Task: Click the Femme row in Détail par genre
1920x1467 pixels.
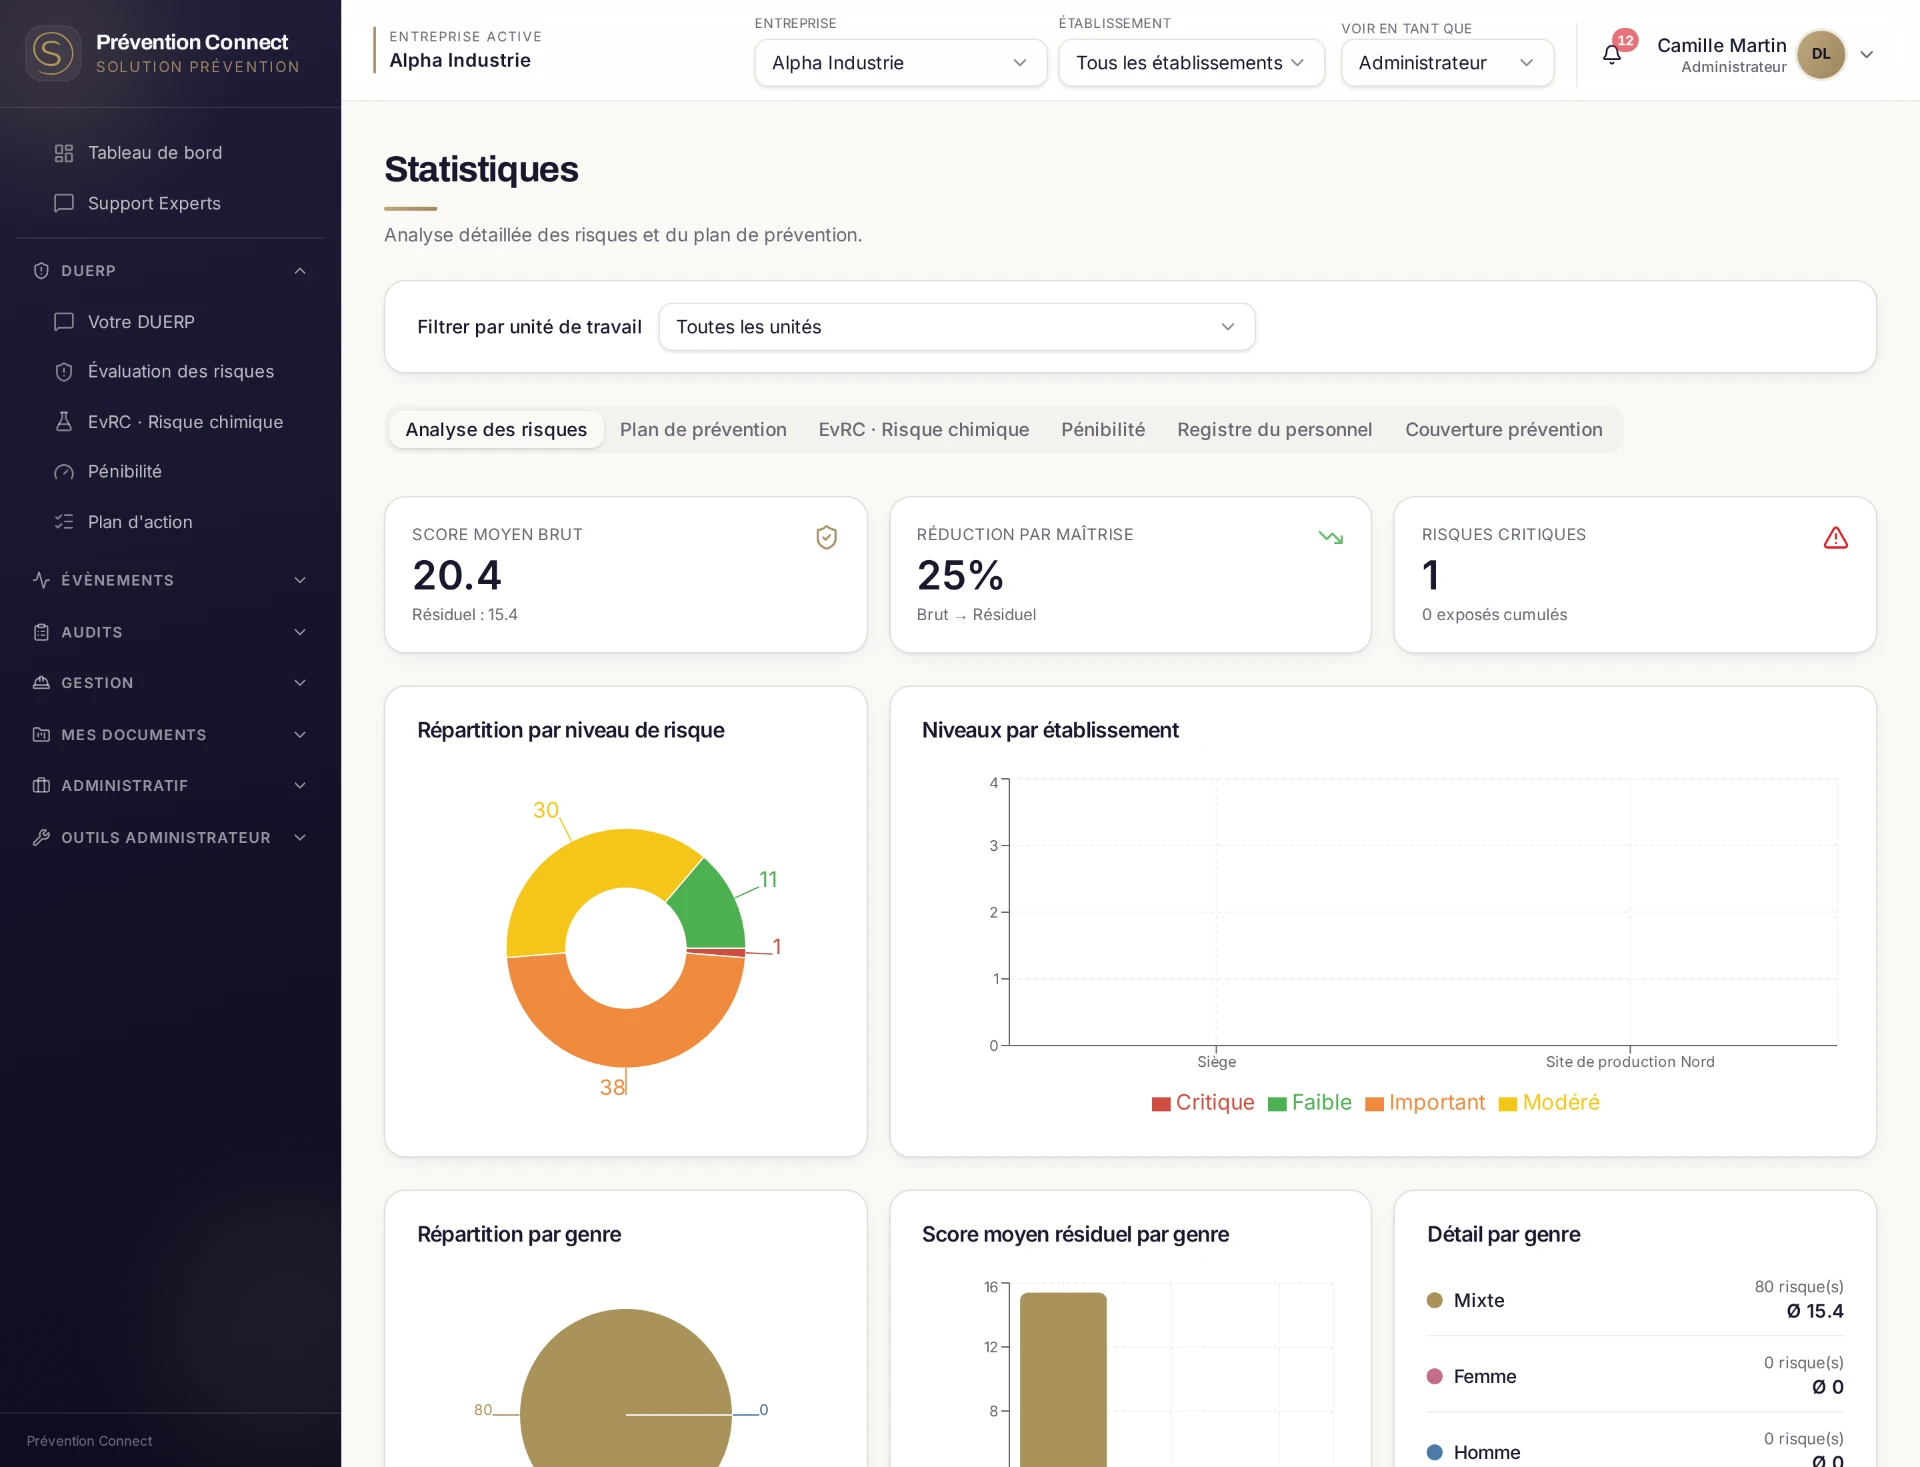Action: pos(1635,1375)
